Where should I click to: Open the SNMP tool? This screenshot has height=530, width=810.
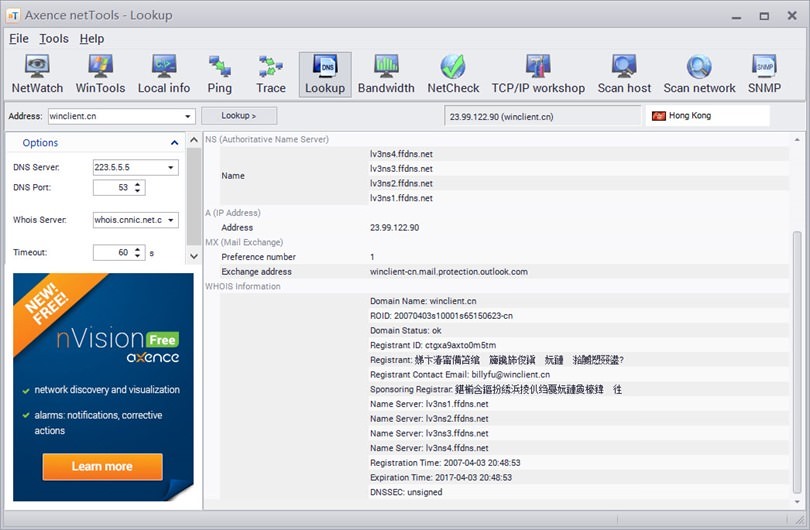tap(764, 75)
